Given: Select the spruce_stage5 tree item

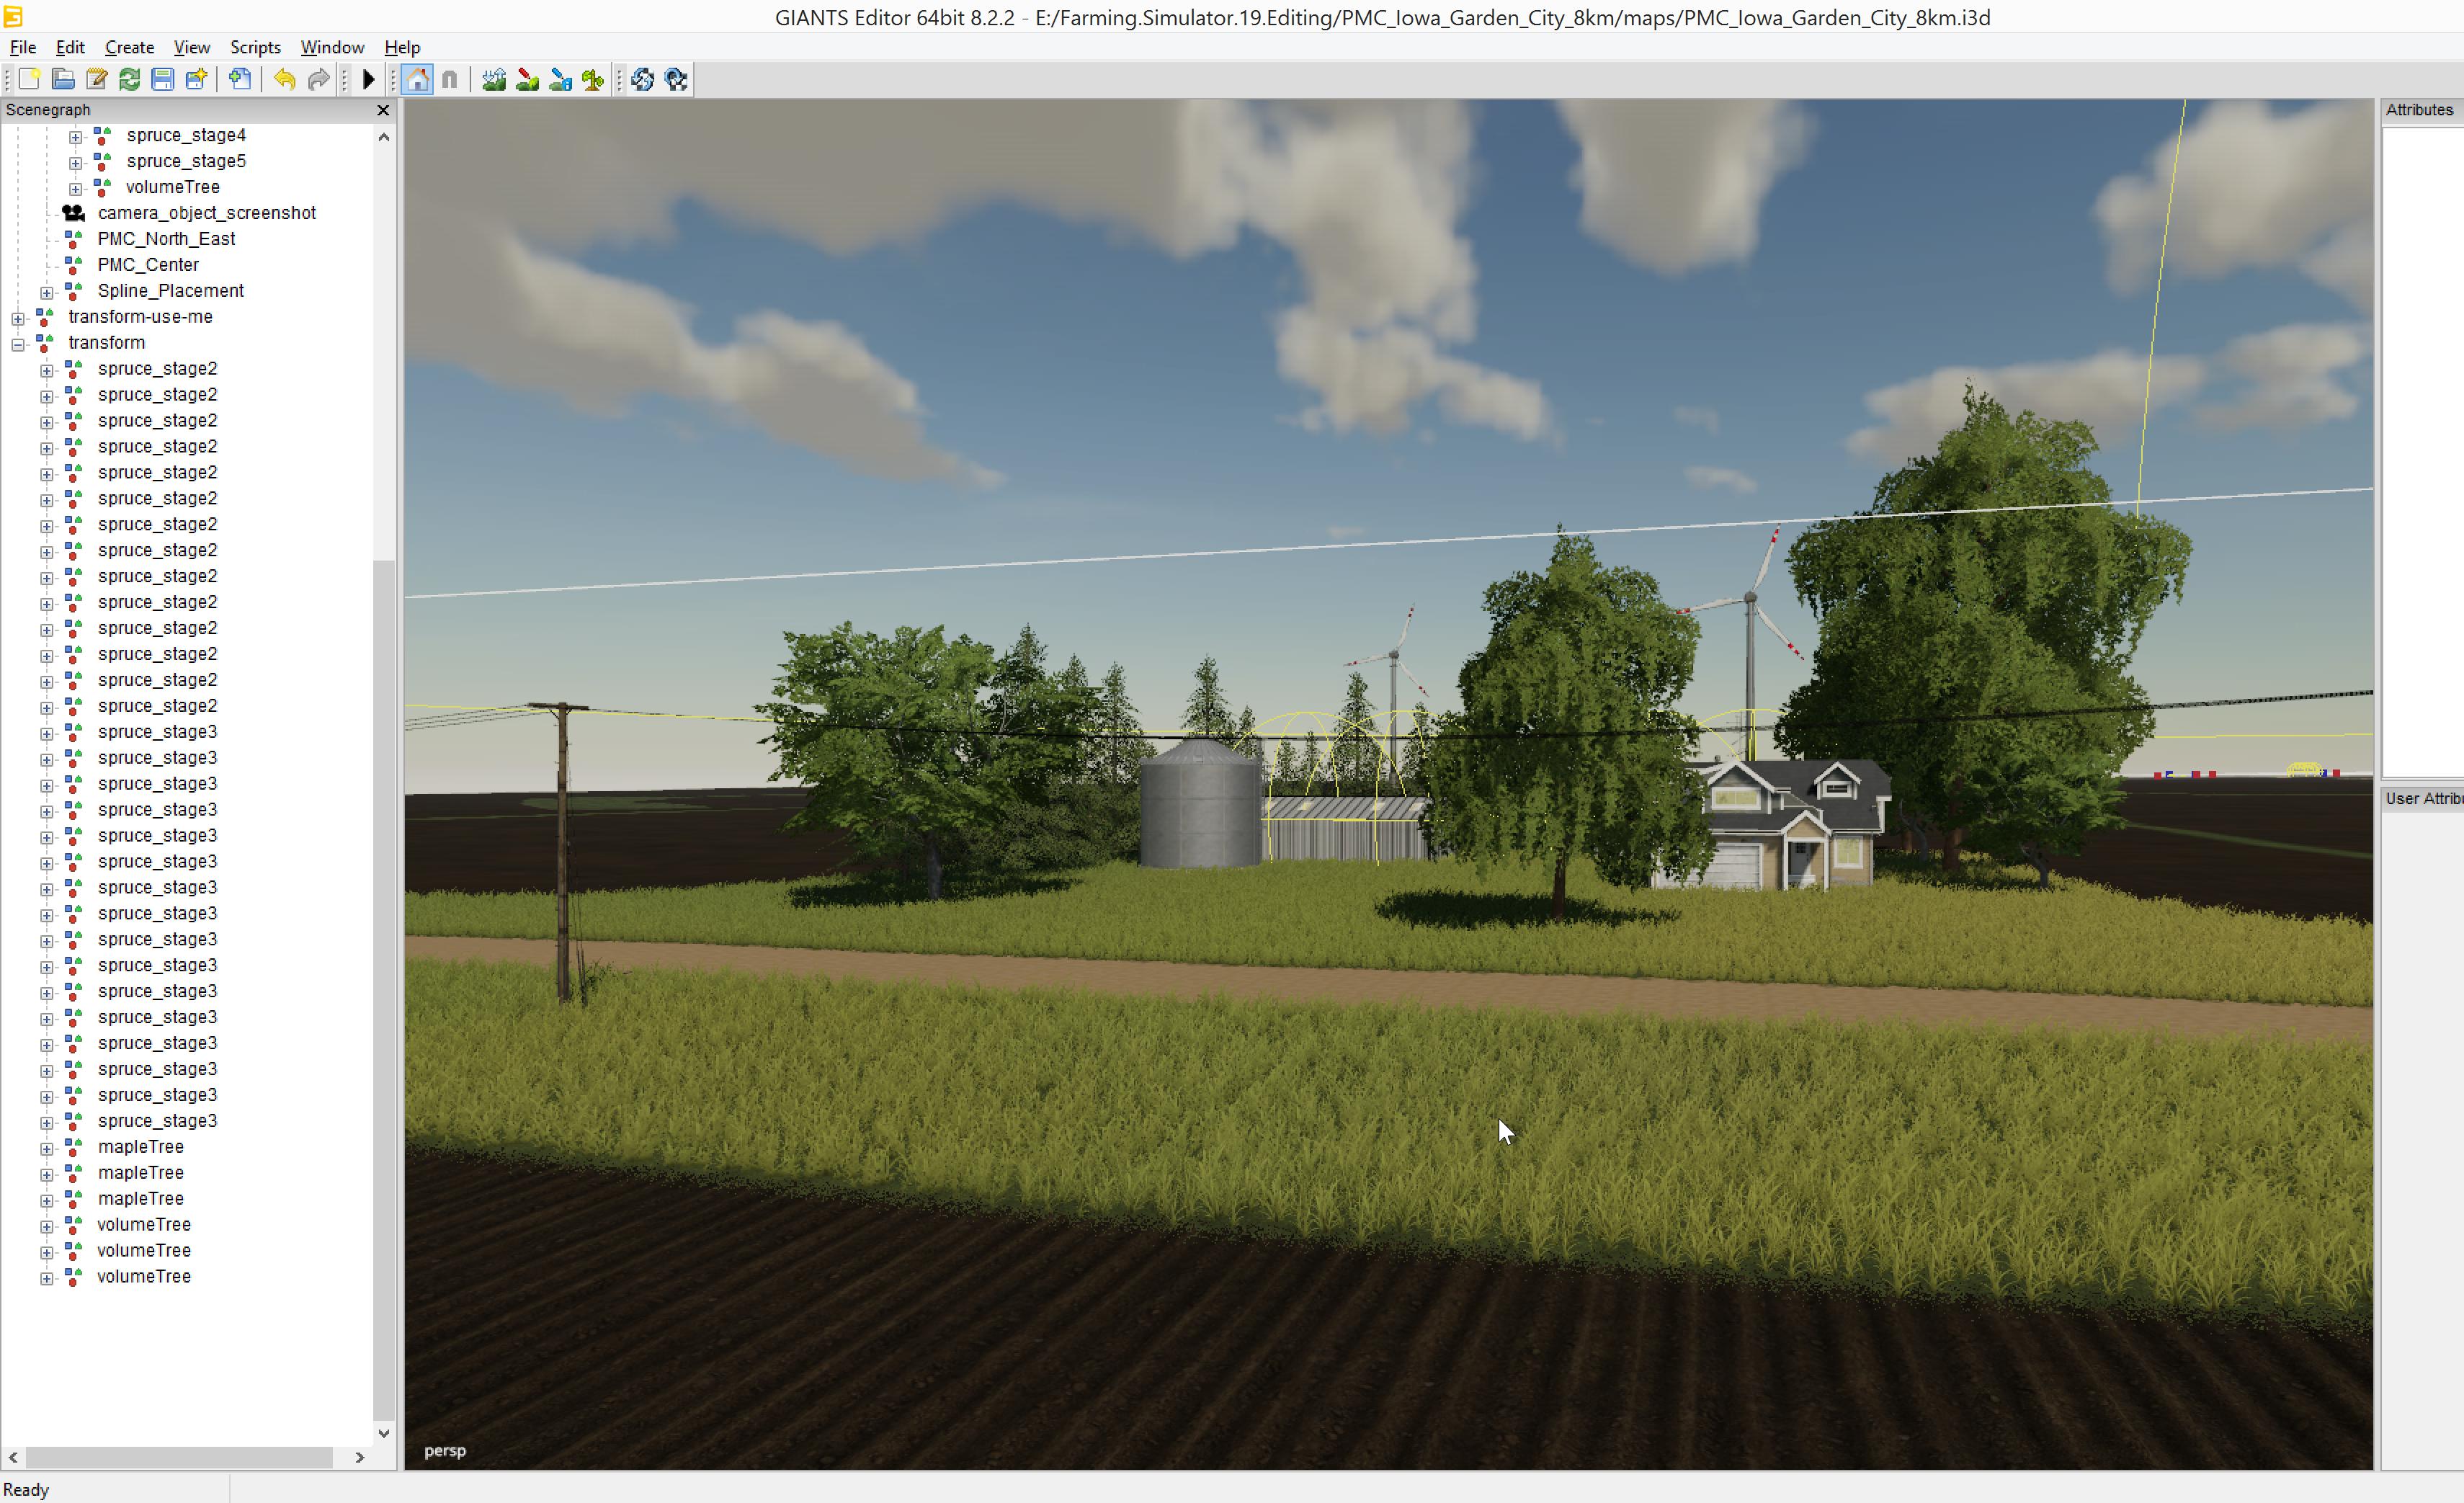Looking at the screenshot, I should (186, 161).
